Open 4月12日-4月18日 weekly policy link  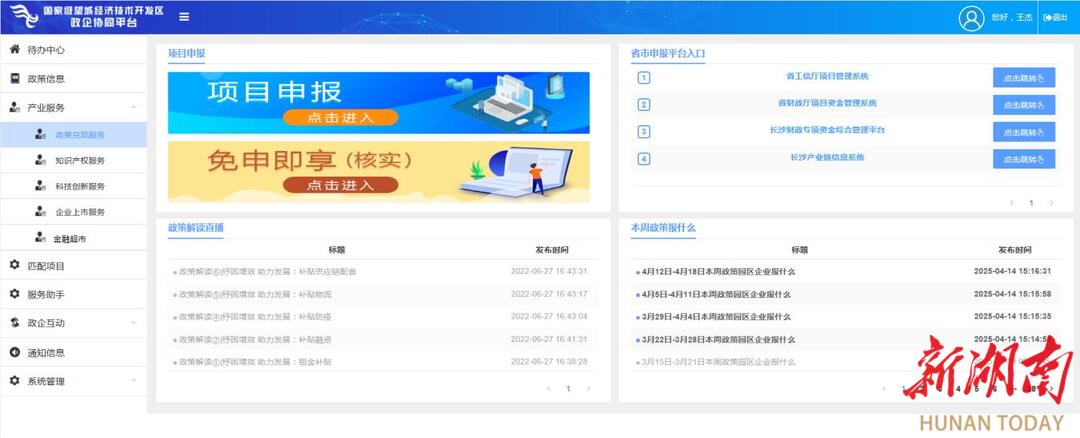(x=718, y=271)
